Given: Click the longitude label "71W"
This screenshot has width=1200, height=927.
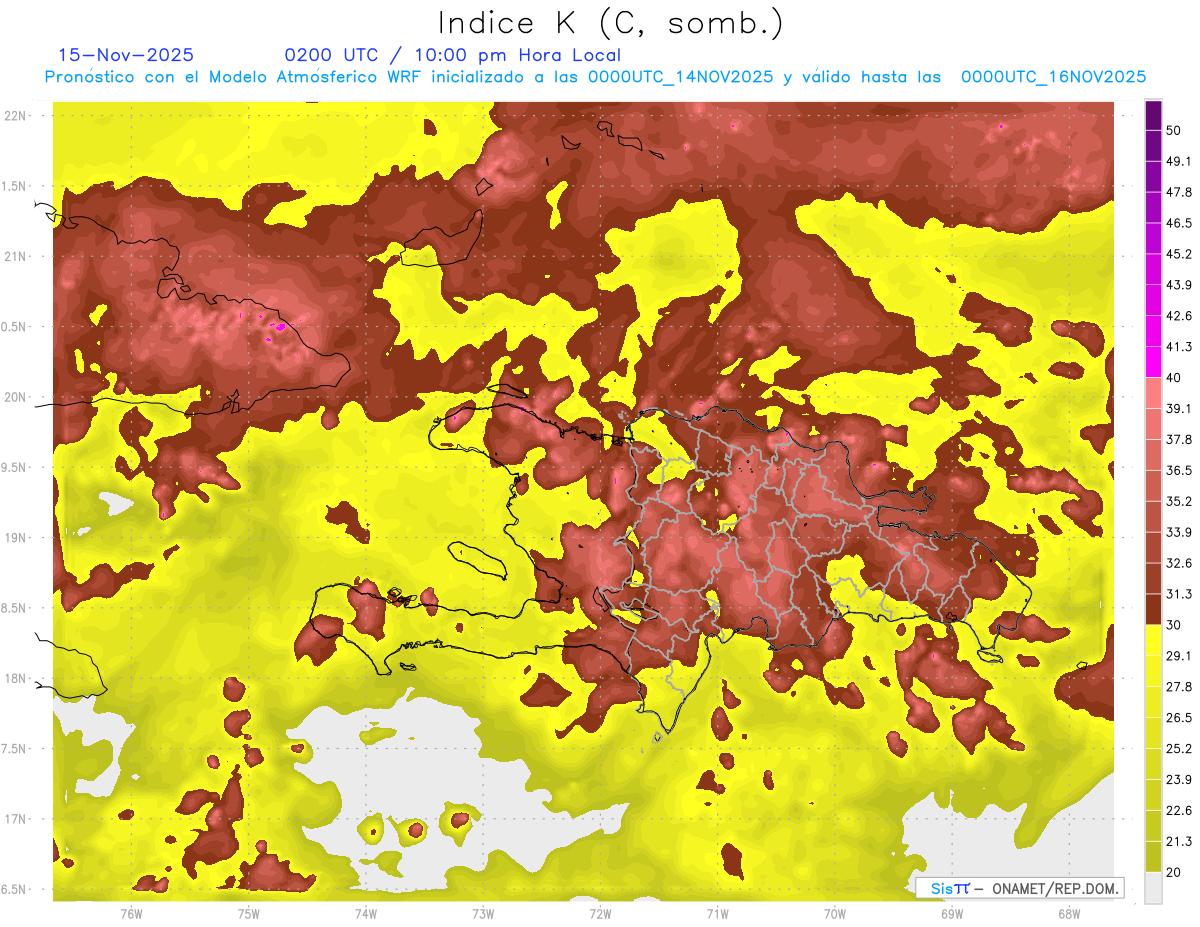Looking at the screenshot, I should pos(717,914).
